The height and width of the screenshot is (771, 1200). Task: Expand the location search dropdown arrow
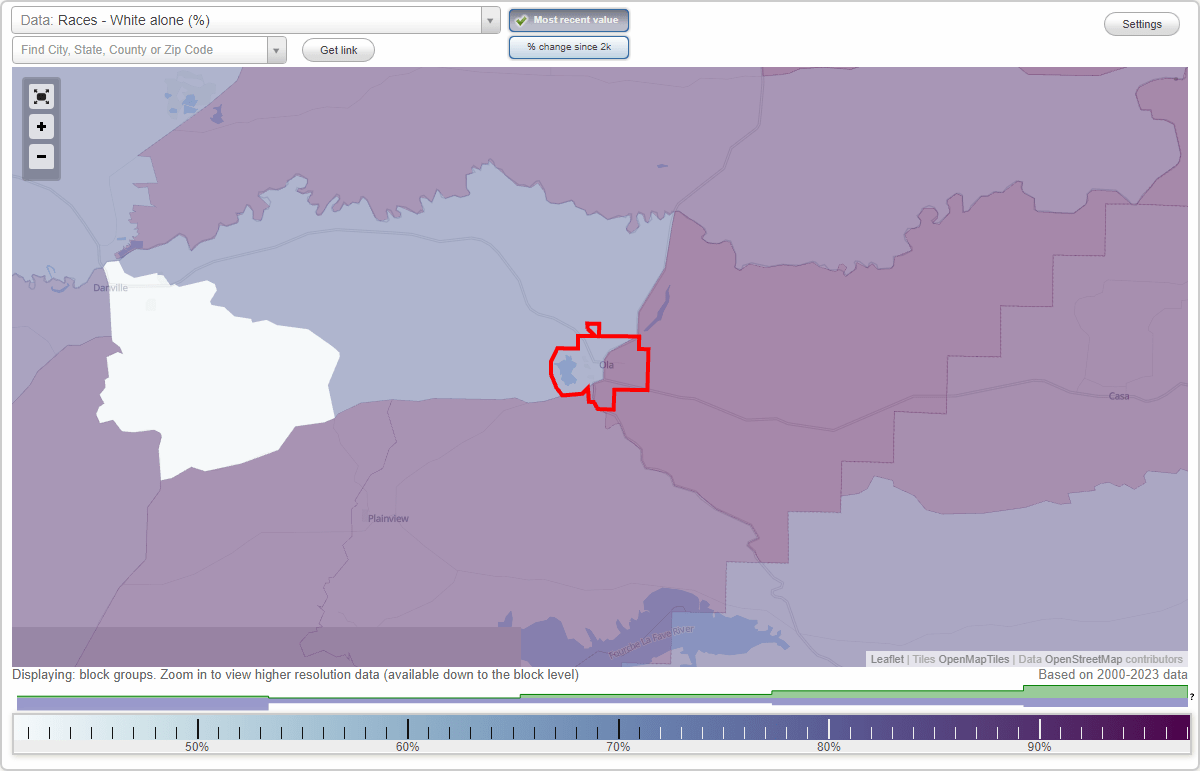point(277,49)
